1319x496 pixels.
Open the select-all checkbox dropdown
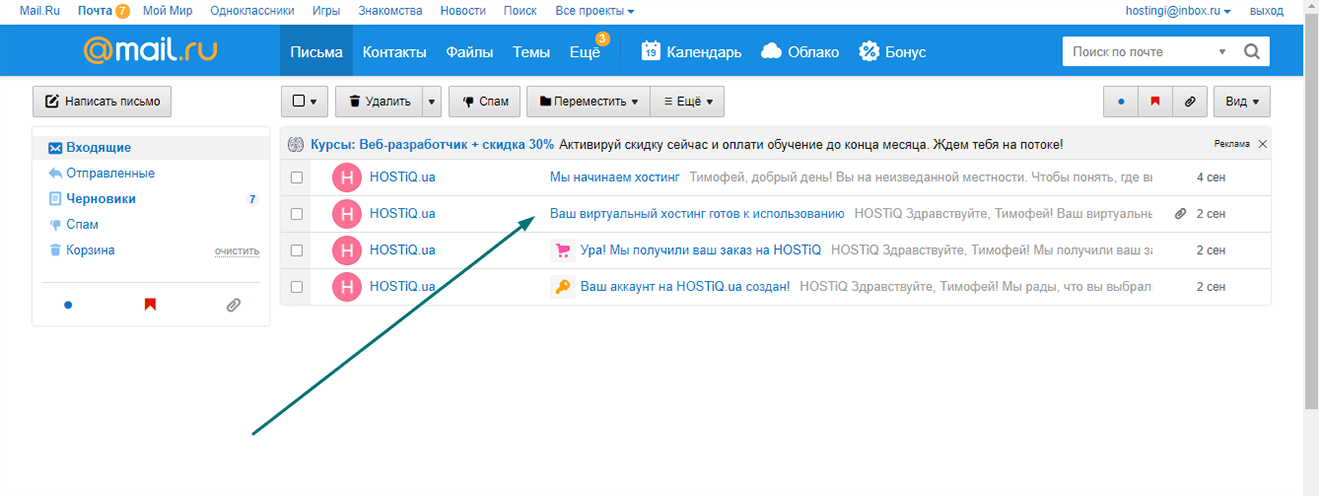305,101
